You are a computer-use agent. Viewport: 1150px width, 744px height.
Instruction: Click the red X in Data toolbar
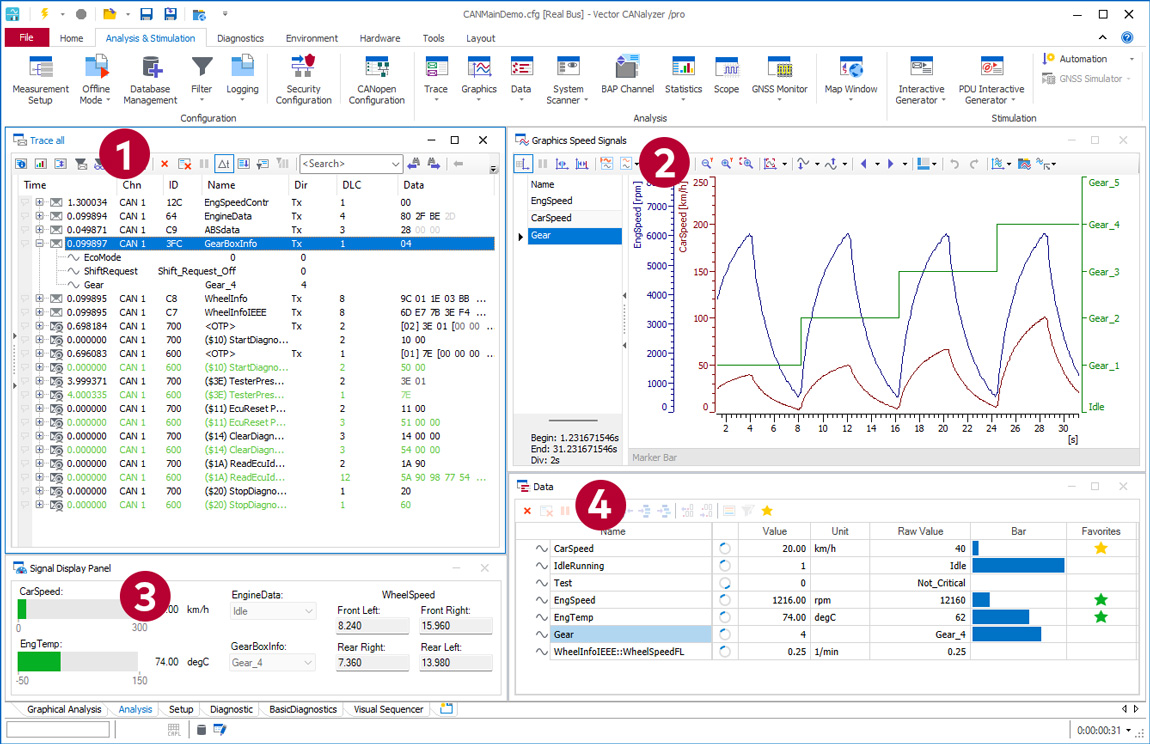tap(527, 511)
